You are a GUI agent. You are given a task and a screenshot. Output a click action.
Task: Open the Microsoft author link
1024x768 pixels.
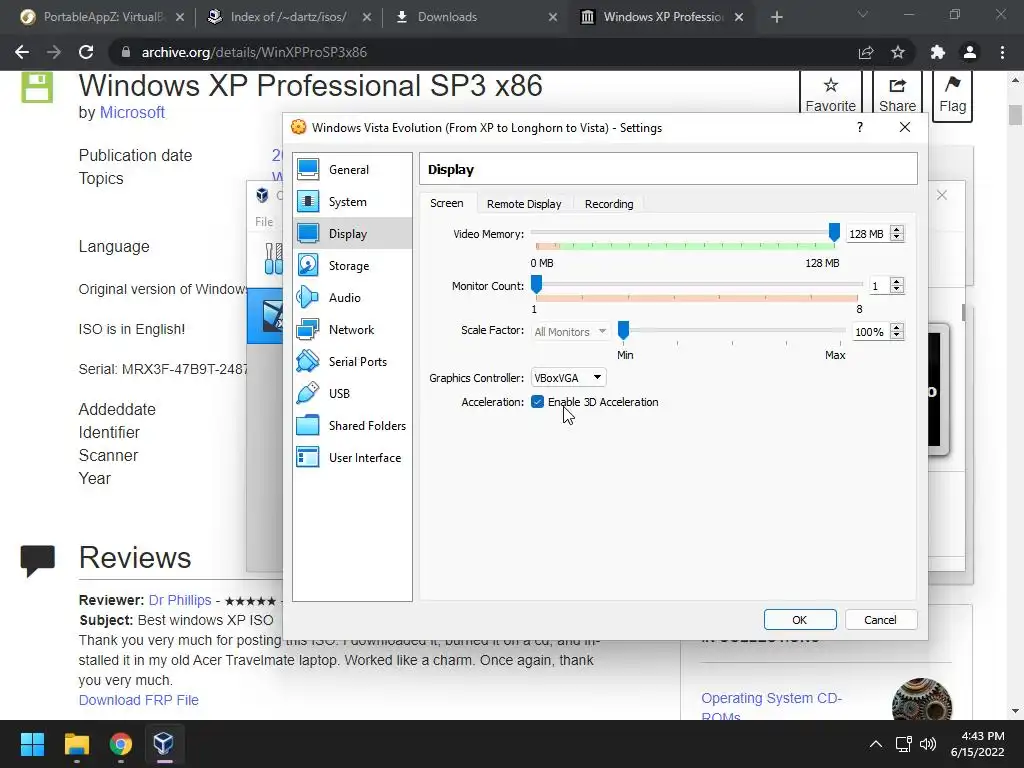[x=132, y=112]
